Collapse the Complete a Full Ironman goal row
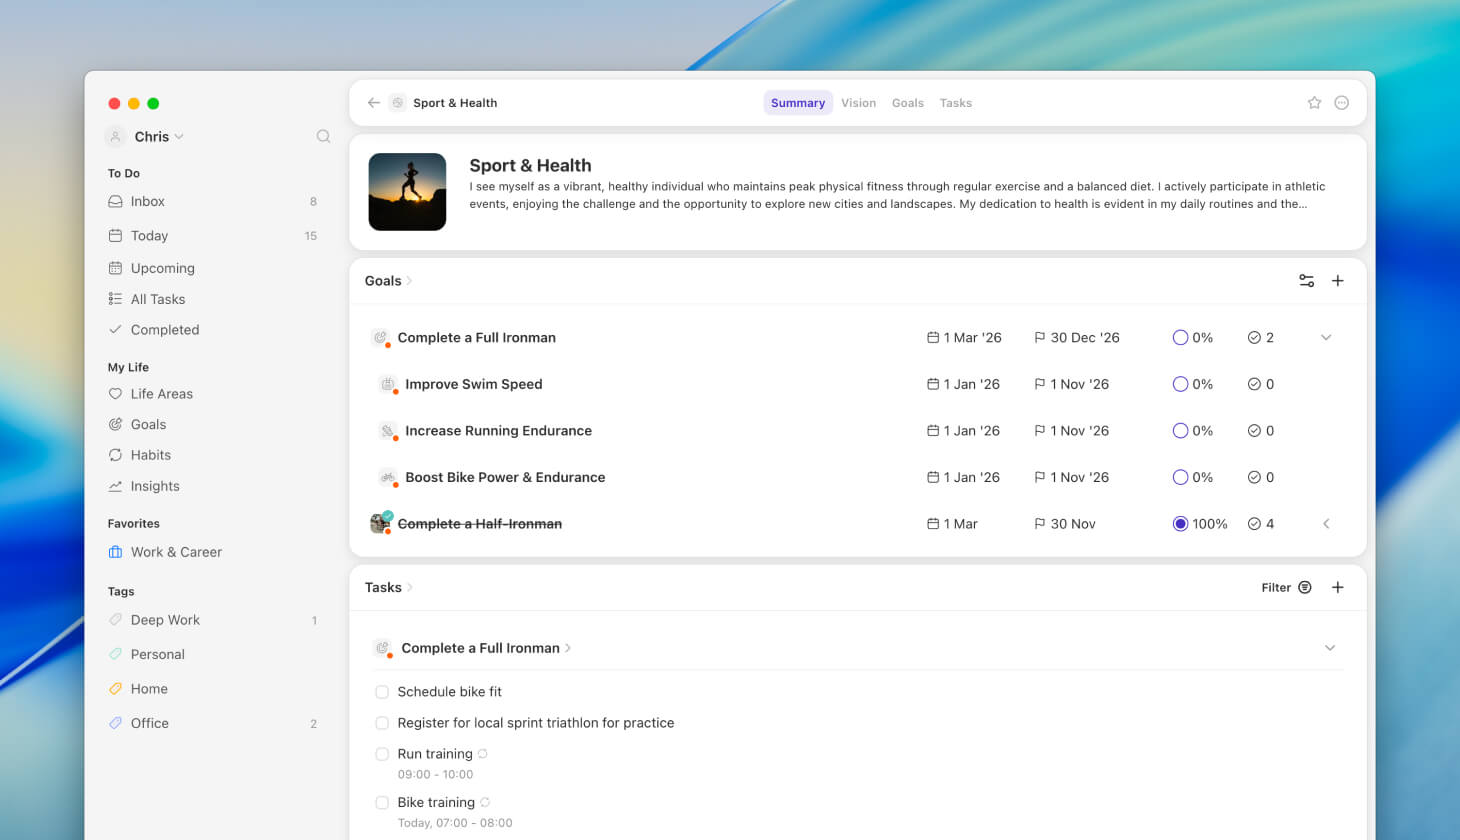This screenshot has width=1460, height=840. (x=1326, y=338)
